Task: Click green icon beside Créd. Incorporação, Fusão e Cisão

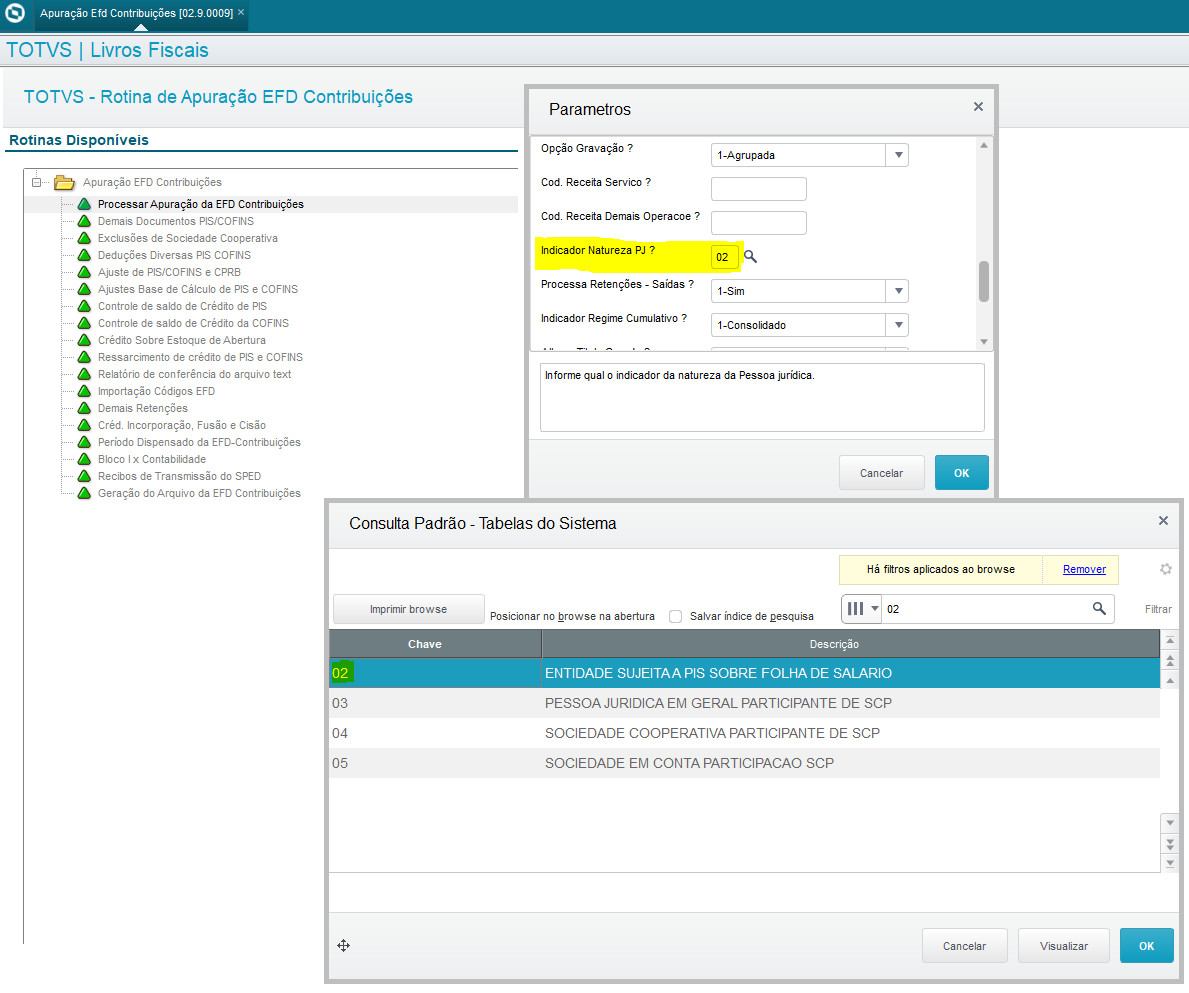Action: click(x=84, y=425)
